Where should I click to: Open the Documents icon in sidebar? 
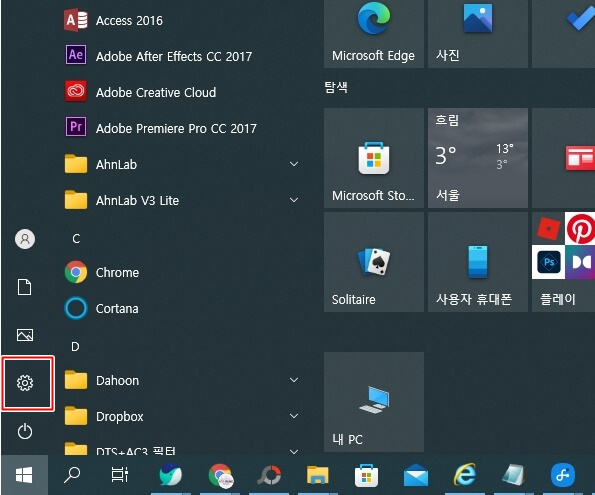(25, 287)
